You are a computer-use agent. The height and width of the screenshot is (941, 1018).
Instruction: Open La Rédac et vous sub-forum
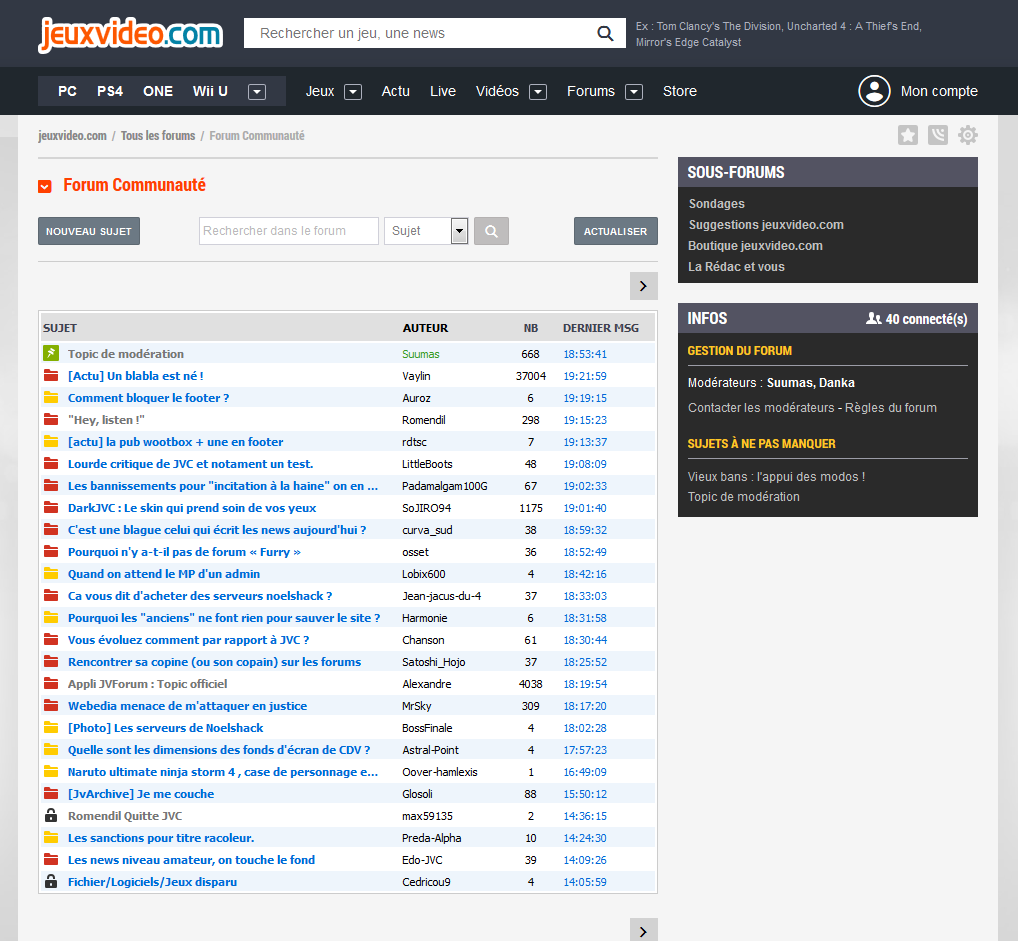point(736,266)
